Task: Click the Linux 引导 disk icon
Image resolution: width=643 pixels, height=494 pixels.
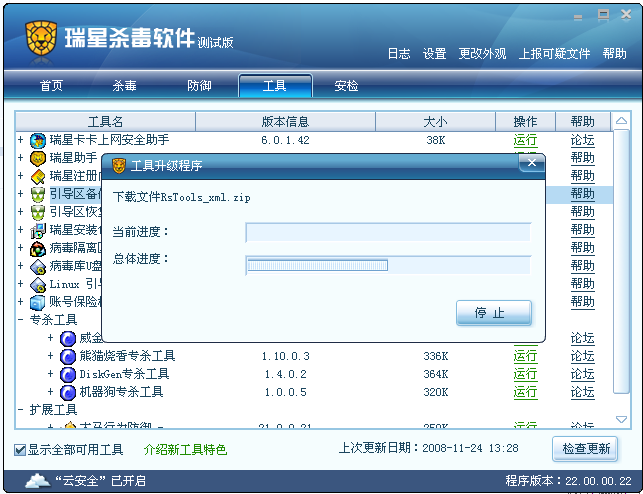Action: point(38,285)
